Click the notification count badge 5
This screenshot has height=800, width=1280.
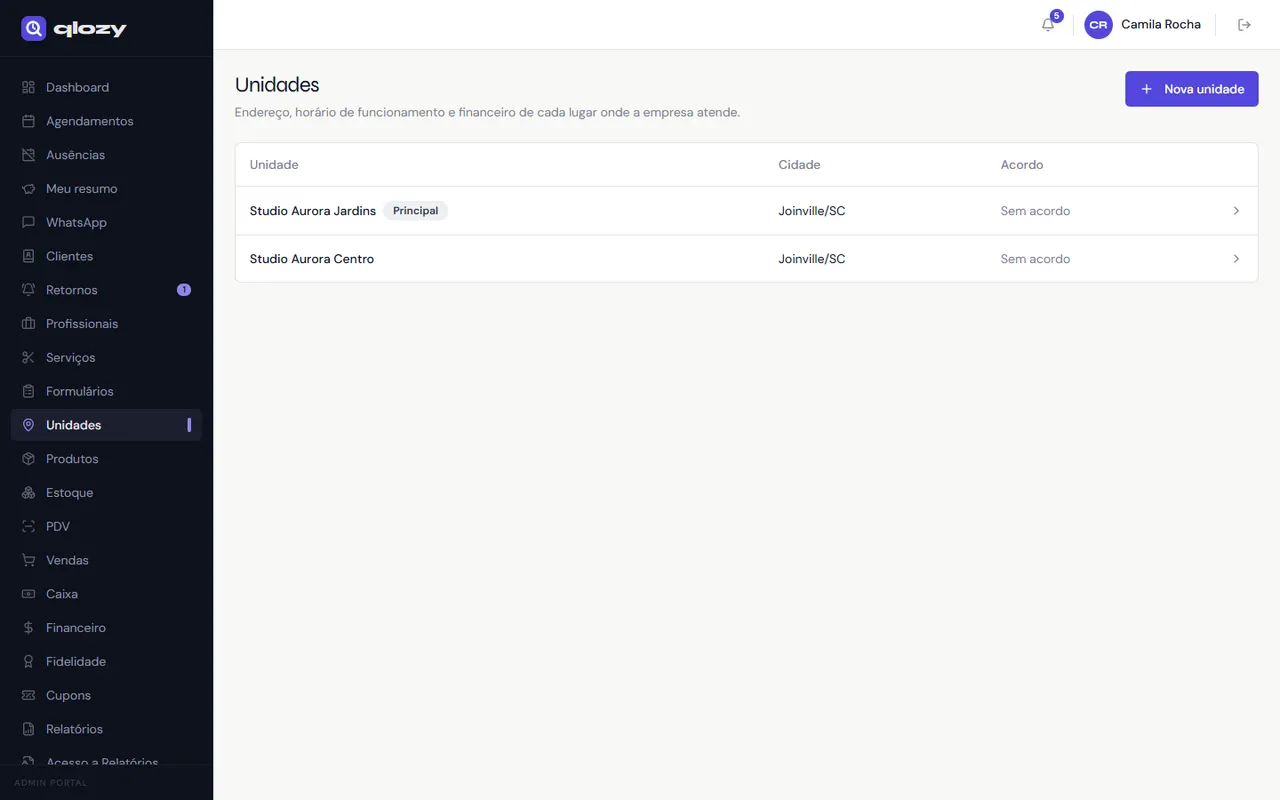click(1057, 16)
